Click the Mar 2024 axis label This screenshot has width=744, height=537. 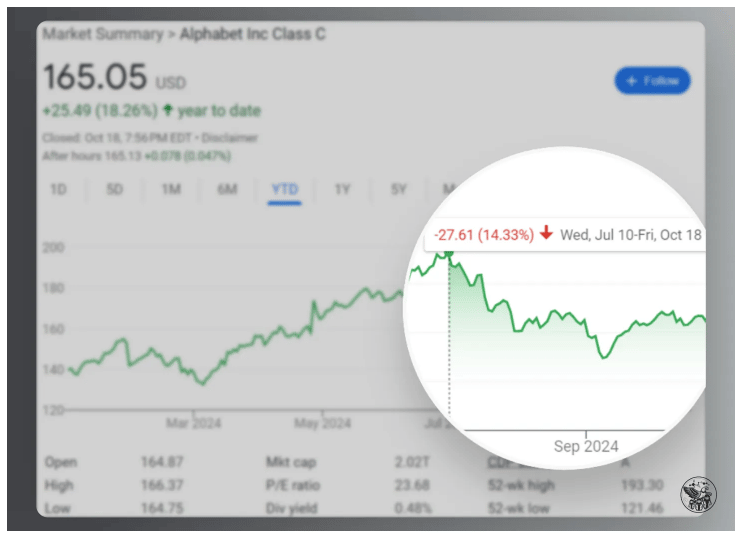(192, 423)
